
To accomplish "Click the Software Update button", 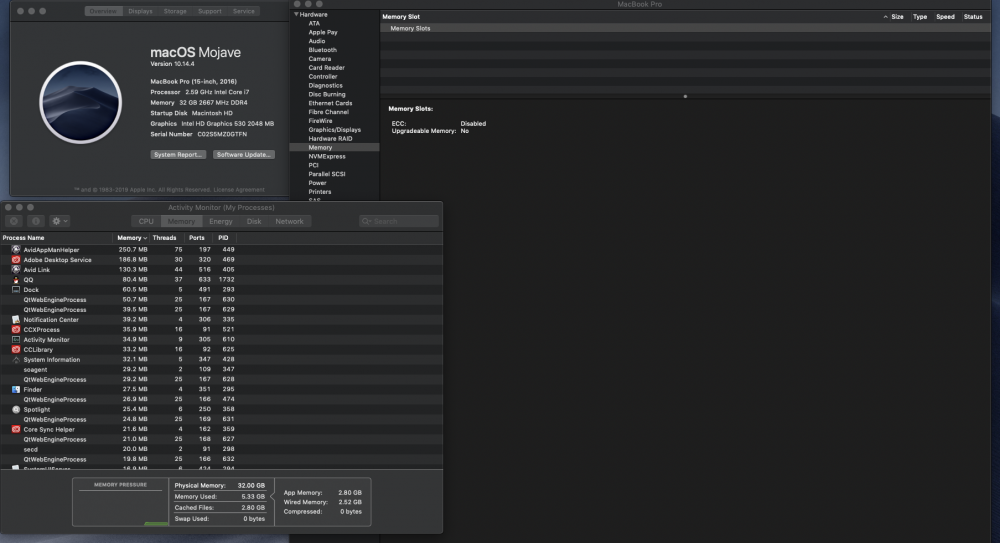I will 244,154.
